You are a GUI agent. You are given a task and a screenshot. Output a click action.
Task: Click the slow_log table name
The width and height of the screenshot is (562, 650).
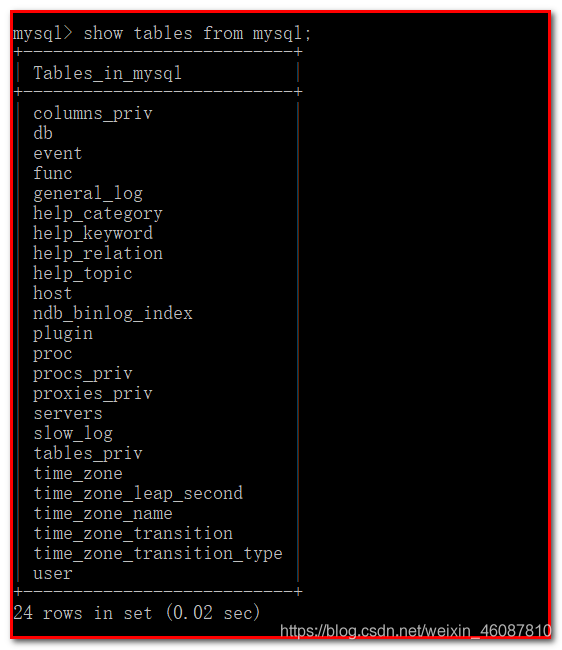click(73, 434)
